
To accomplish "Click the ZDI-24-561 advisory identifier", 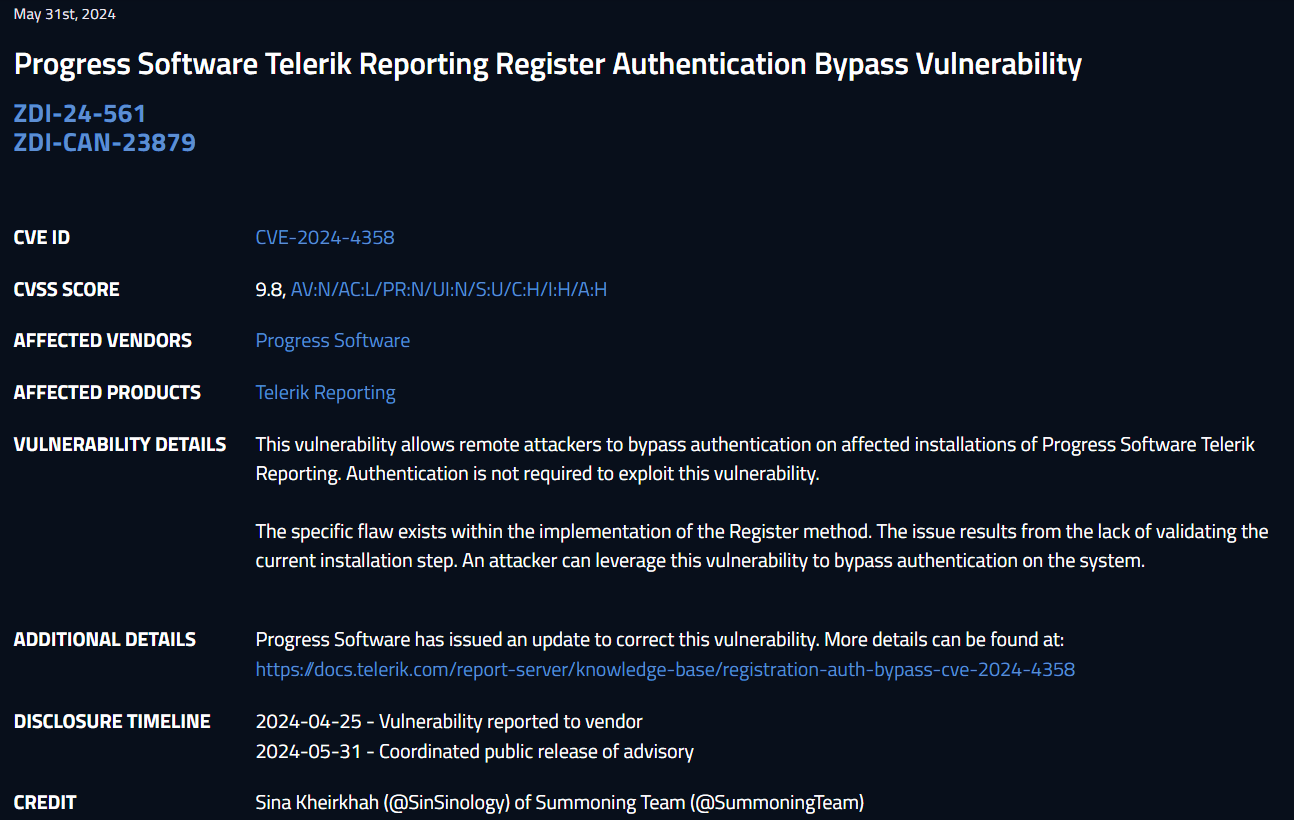I will tap(80, 114).
